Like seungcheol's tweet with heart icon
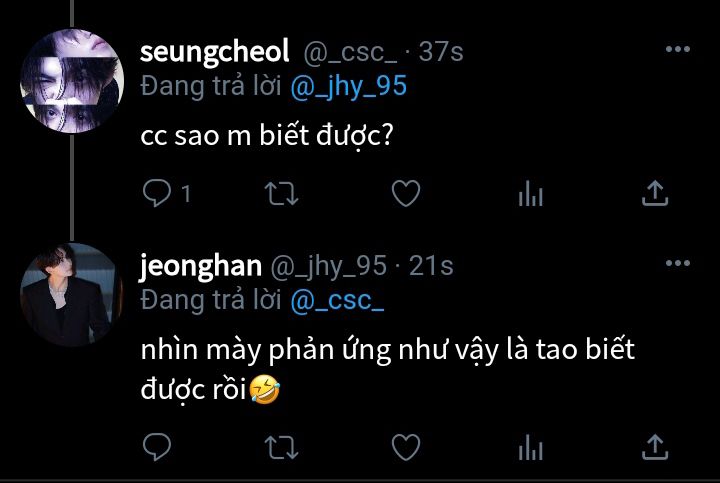Viewport: 720px width, 483px height. (x=406, y=193)
